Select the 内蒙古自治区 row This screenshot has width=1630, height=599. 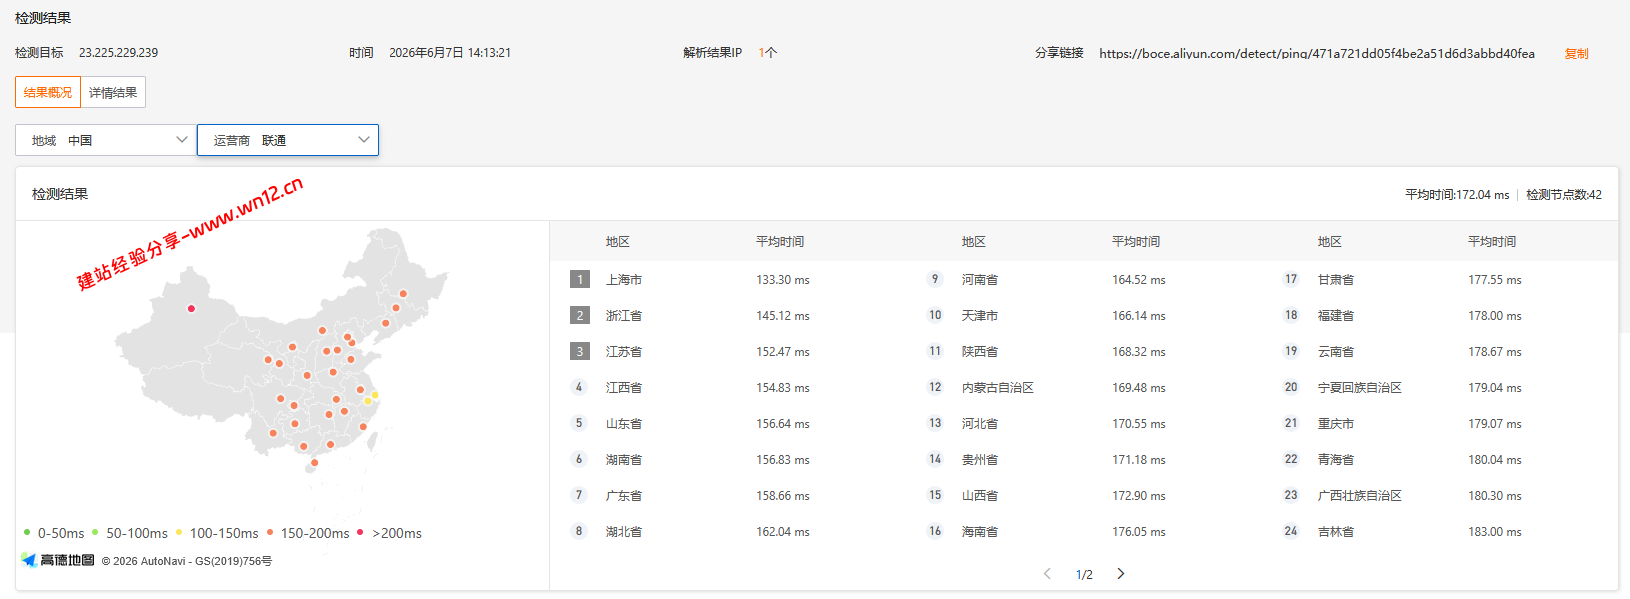(1084, 388)
